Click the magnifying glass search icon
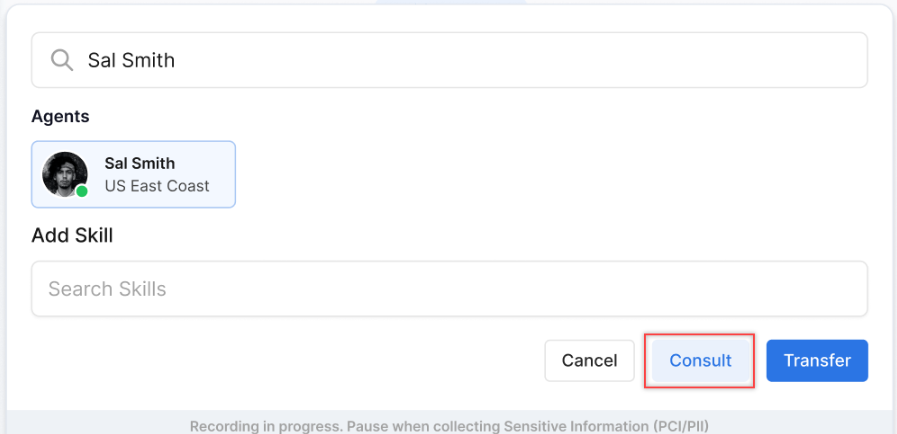Image resolution: width=897 pixels, height=434 pixels. tap(62, 60)
